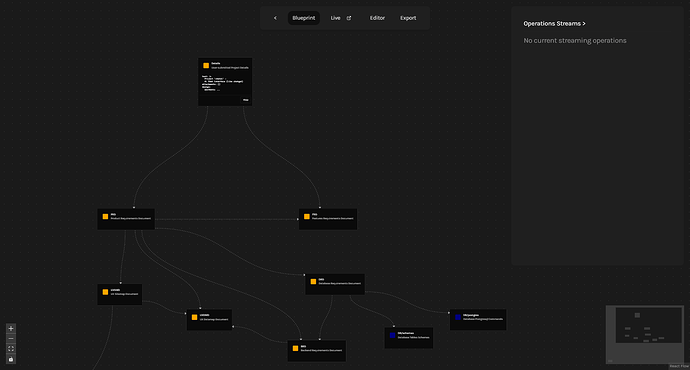
Task: Switch to the Editor tab
Action: tap(377, 18)
